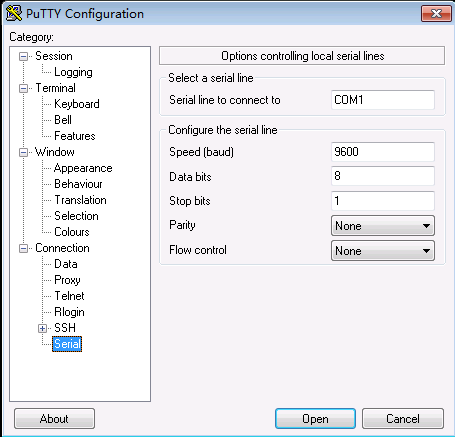Image resolution: width=455 pixels, height=437 pixels.
Task: Select the Bell category
Action: pyautogui.click(x=63, y=120)
